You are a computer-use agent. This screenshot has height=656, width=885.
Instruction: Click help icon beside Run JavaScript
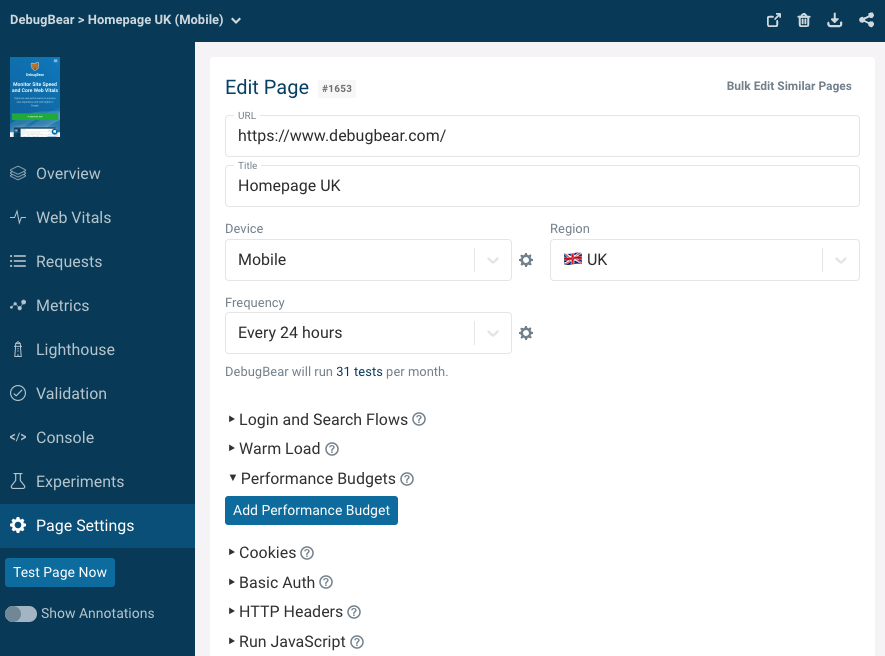(x=357, y=642)
